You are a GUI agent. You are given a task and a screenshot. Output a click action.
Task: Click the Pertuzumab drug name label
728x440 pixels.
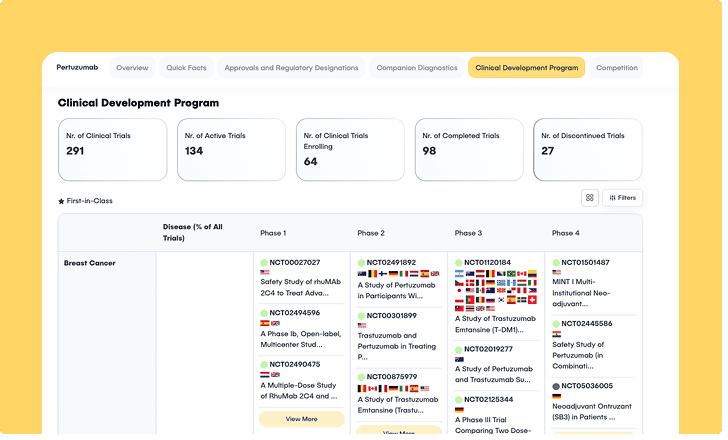coord(77,67)
